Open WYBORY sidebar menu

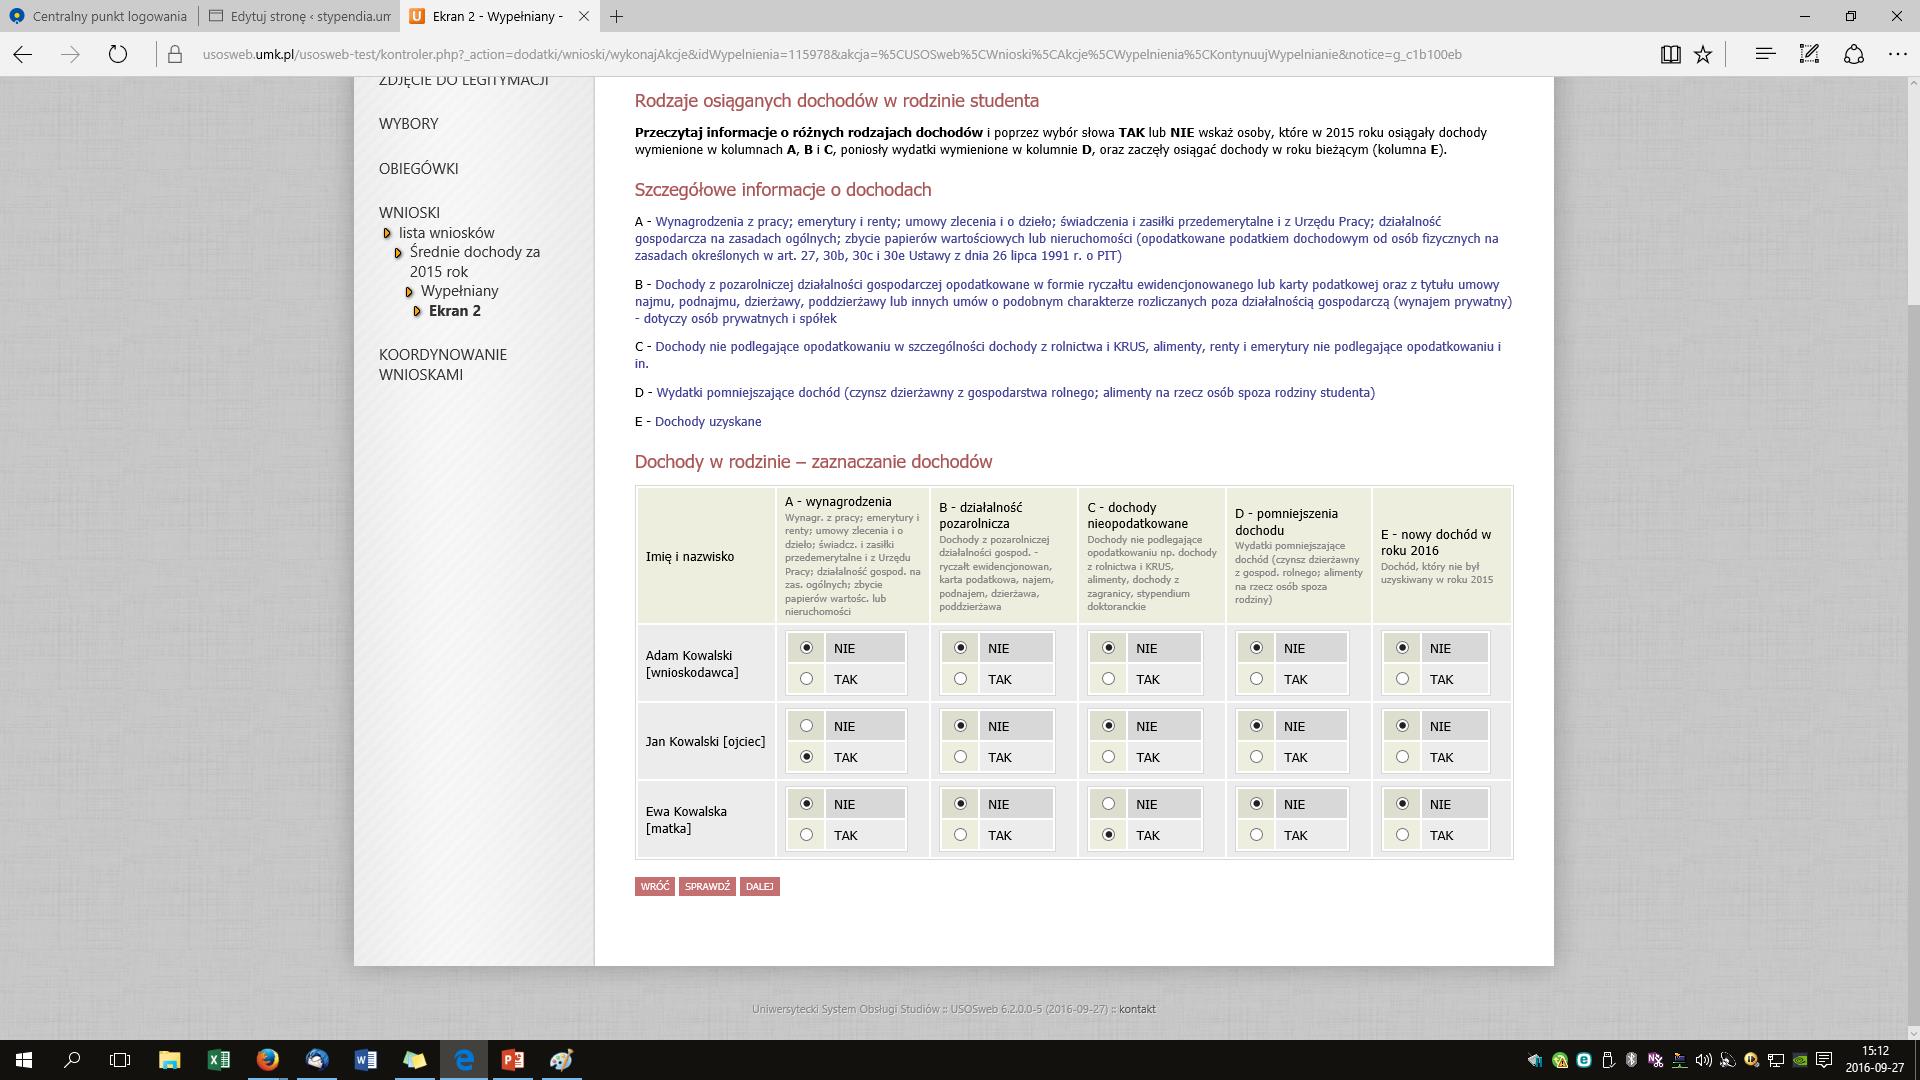[408, 124]
